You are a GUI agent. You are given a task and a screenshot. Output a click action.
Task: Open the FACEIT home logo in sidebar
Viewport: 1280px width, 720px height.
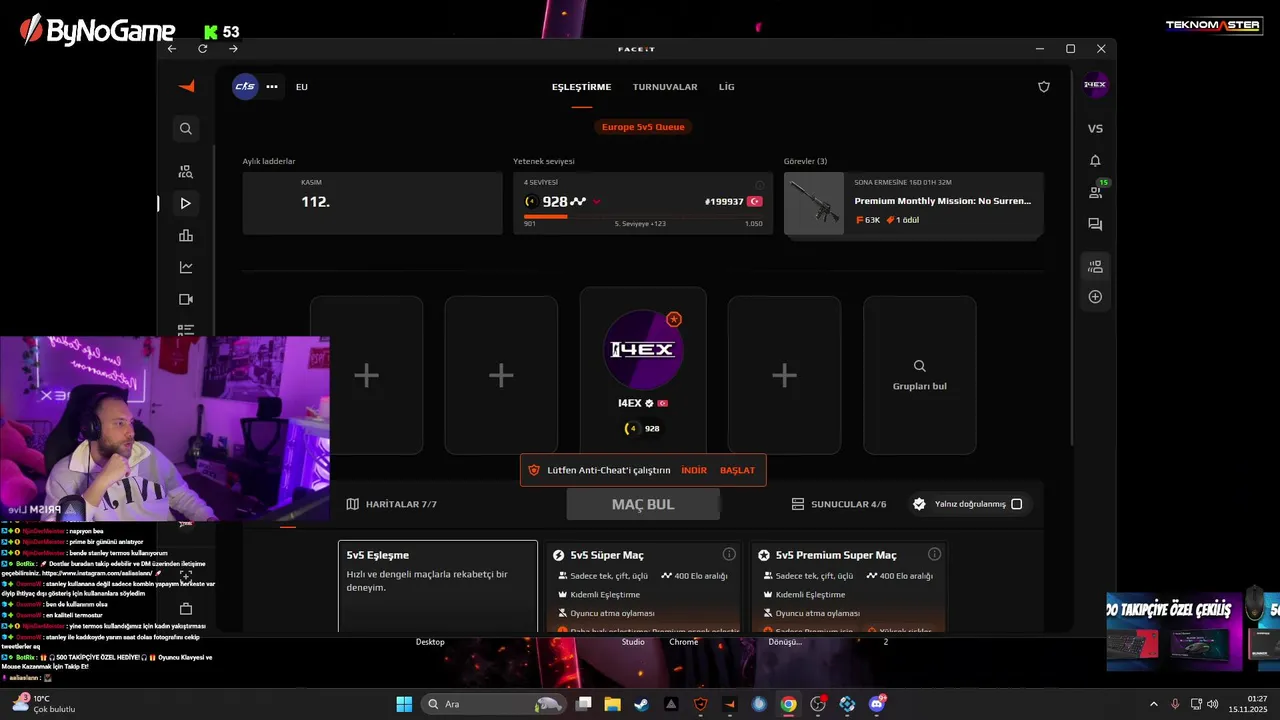186,87
